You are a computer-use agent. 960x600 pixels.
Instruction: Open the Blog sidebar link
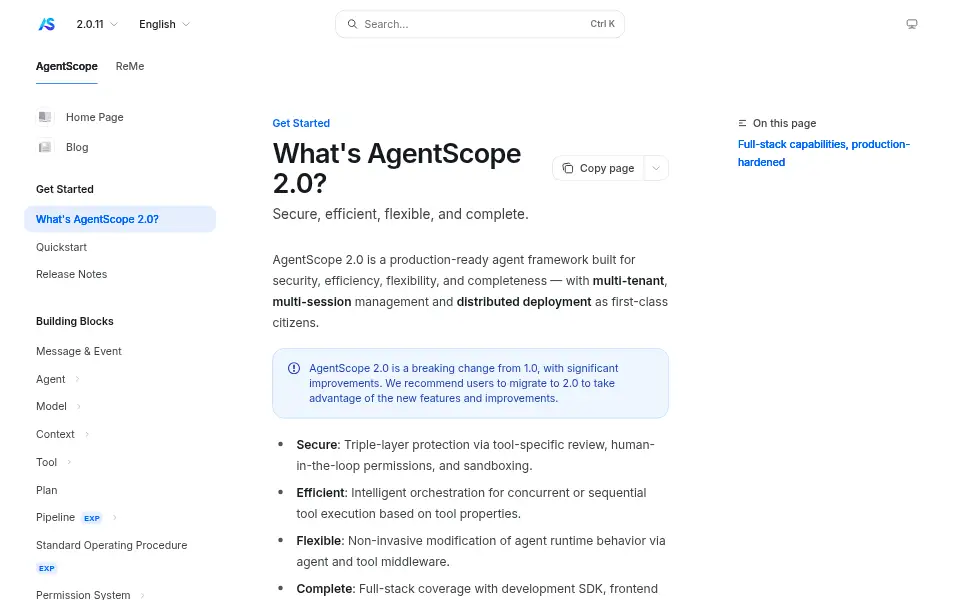point(77,147)
